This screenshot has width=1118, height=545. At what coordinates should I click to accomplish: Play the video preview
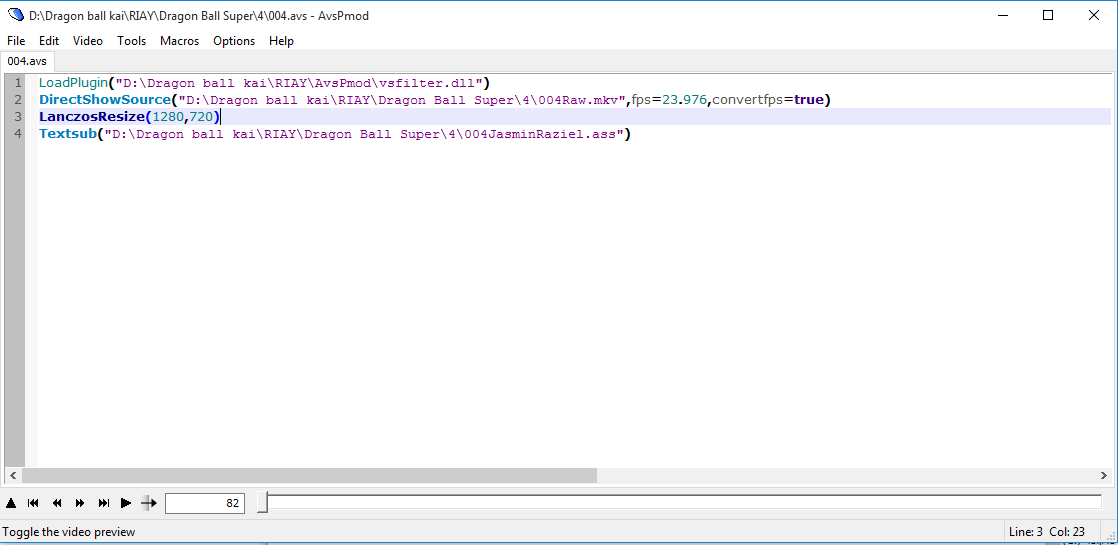[126, 503]
